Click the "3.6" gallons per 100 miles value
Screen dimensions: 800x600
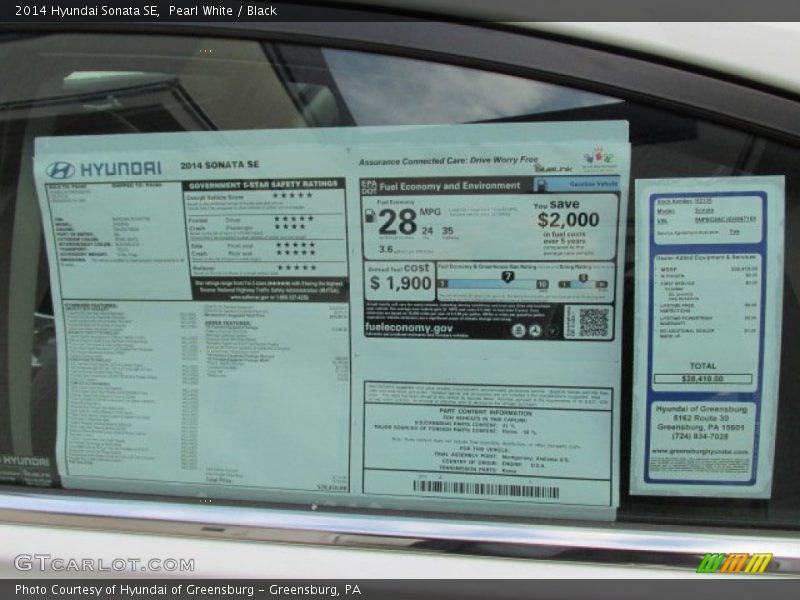[x=386, y=249]
